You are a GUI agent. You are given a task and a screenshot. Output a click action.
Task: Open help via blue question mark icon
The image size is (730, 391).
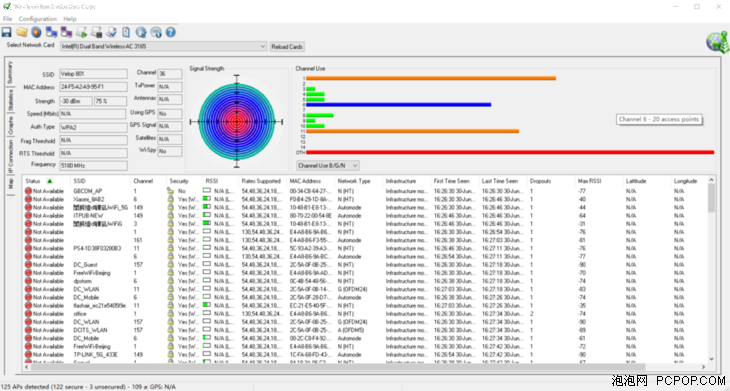[x=171, y=32]
